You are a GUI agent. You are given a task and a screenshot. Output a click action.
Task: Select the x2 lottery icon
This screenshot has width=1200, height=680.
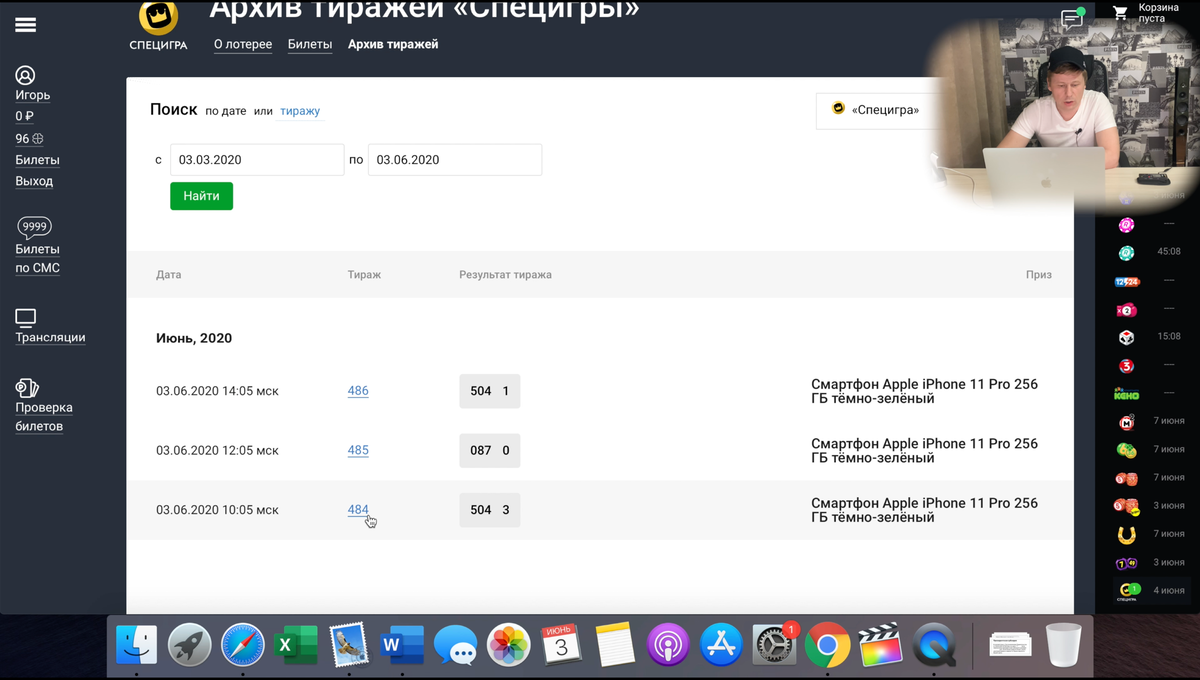point(1127,310)
